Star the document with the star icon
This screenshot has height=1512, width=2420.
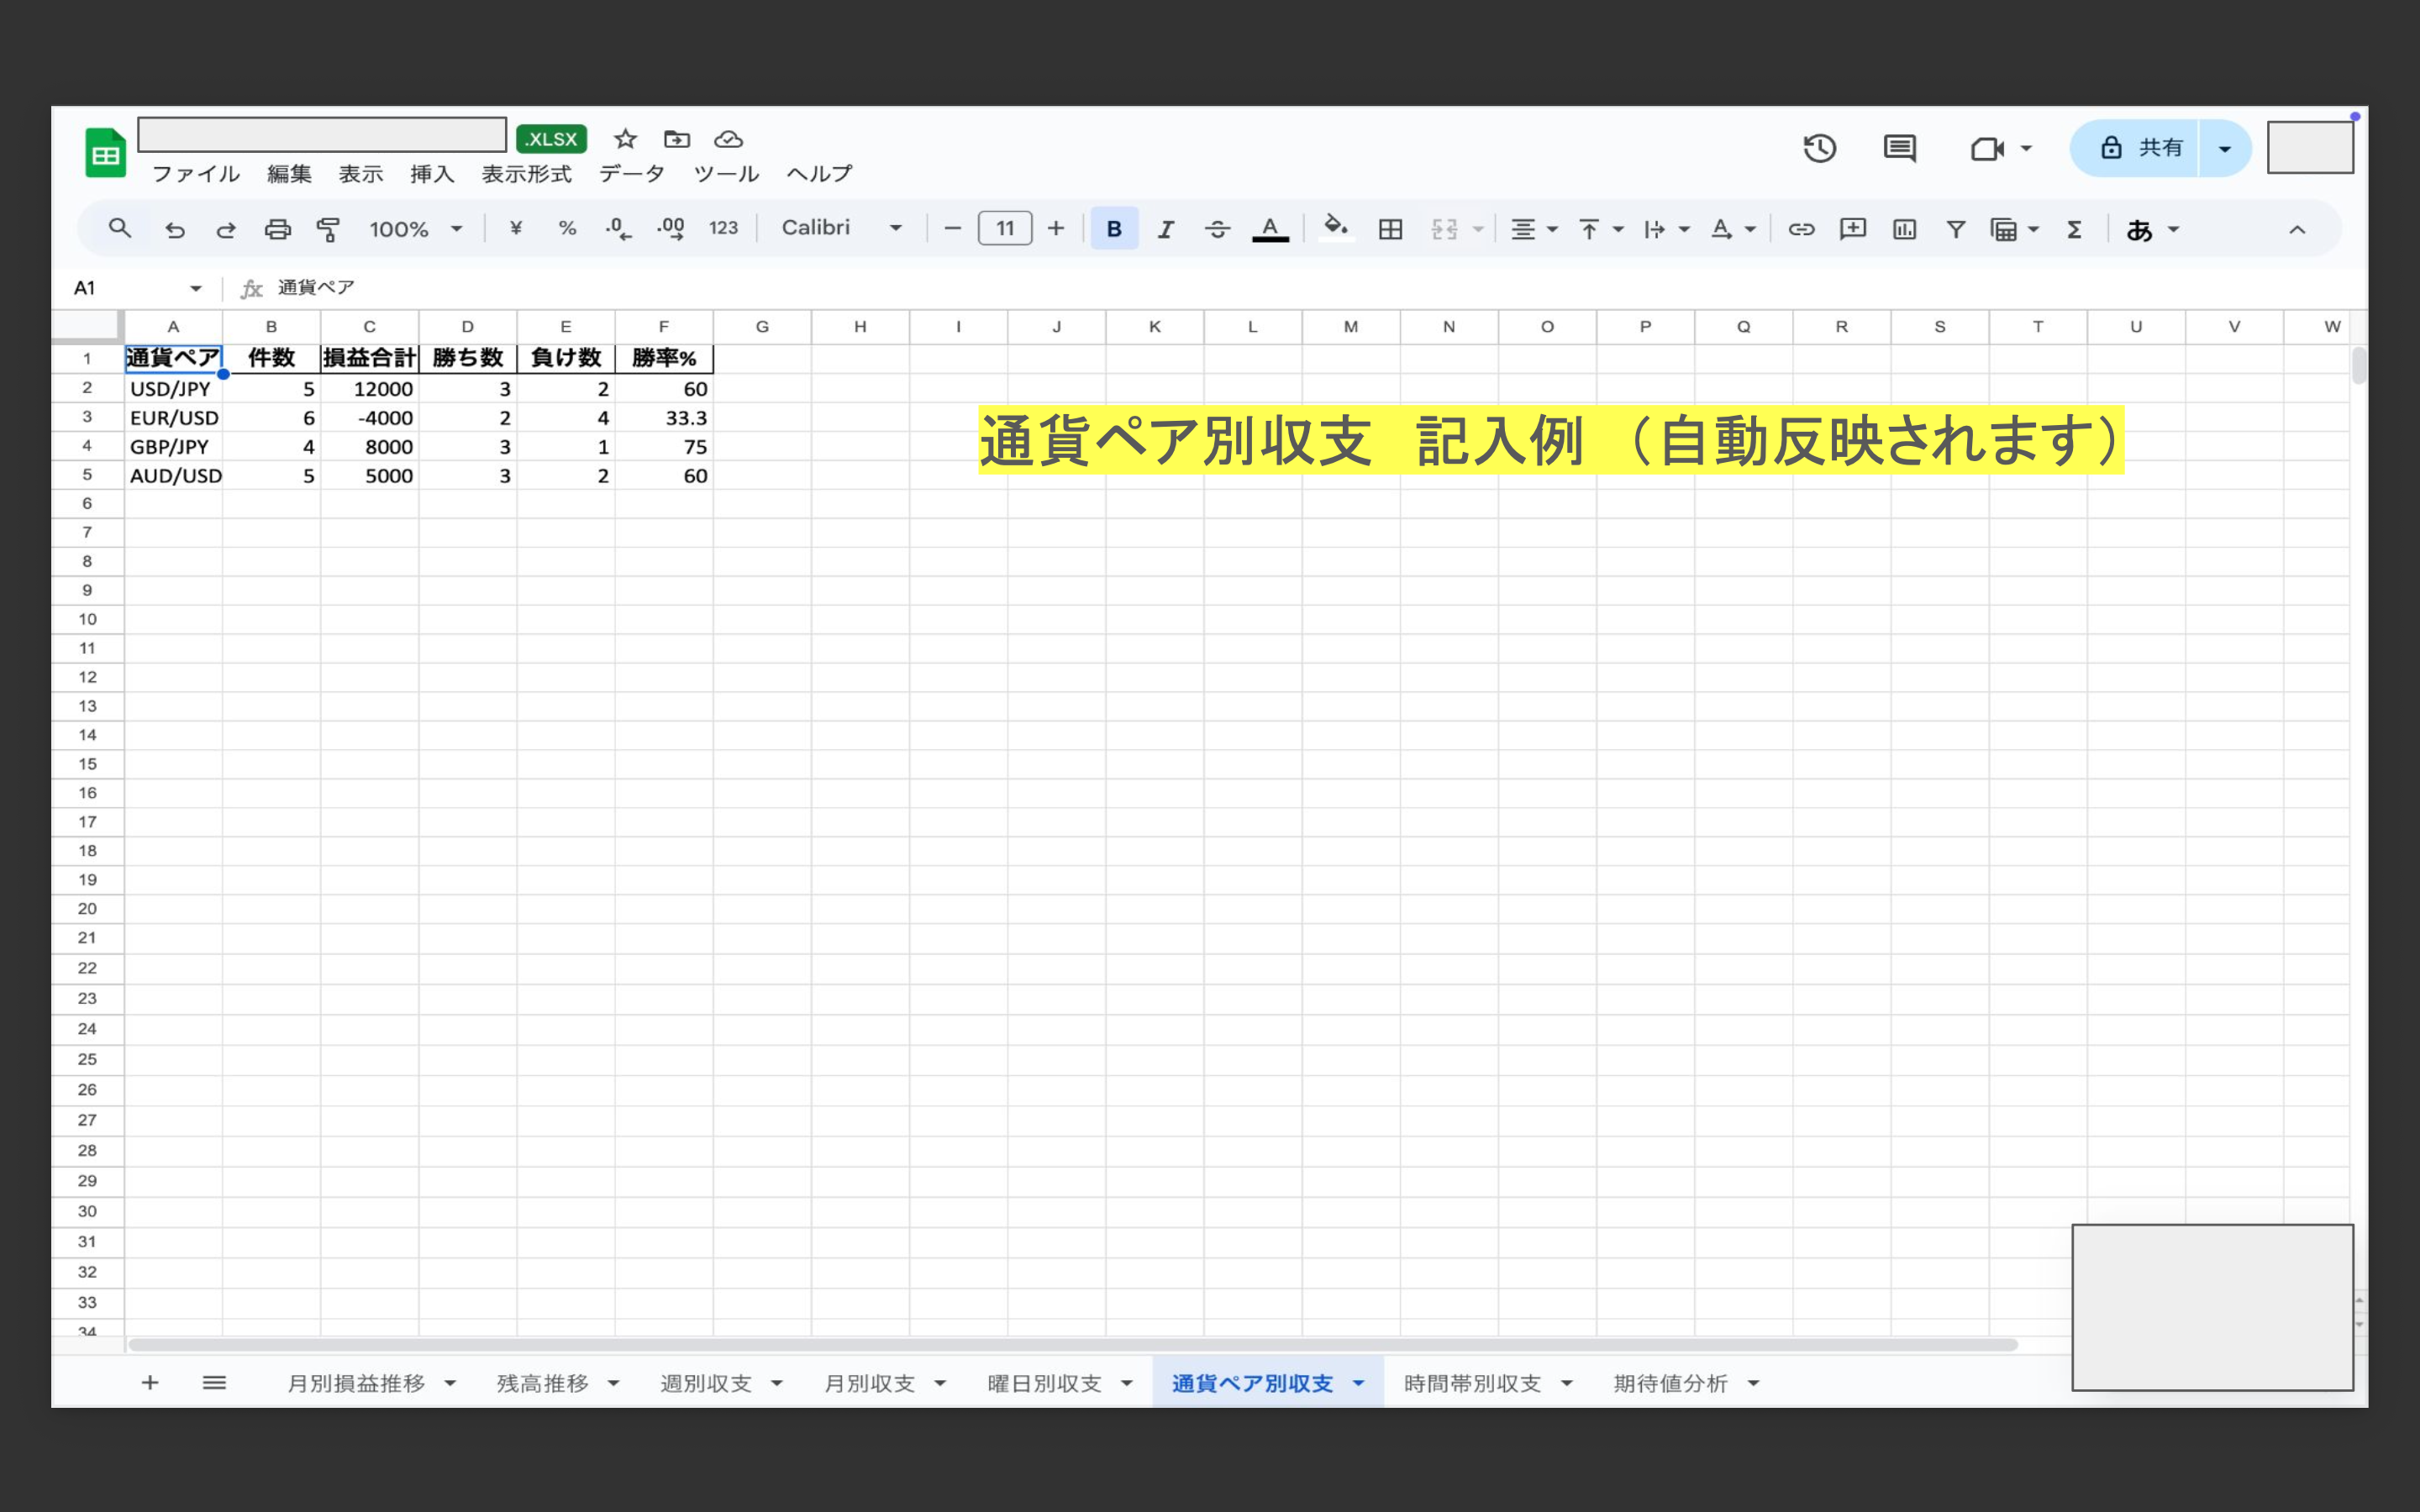tap(625, 139)
